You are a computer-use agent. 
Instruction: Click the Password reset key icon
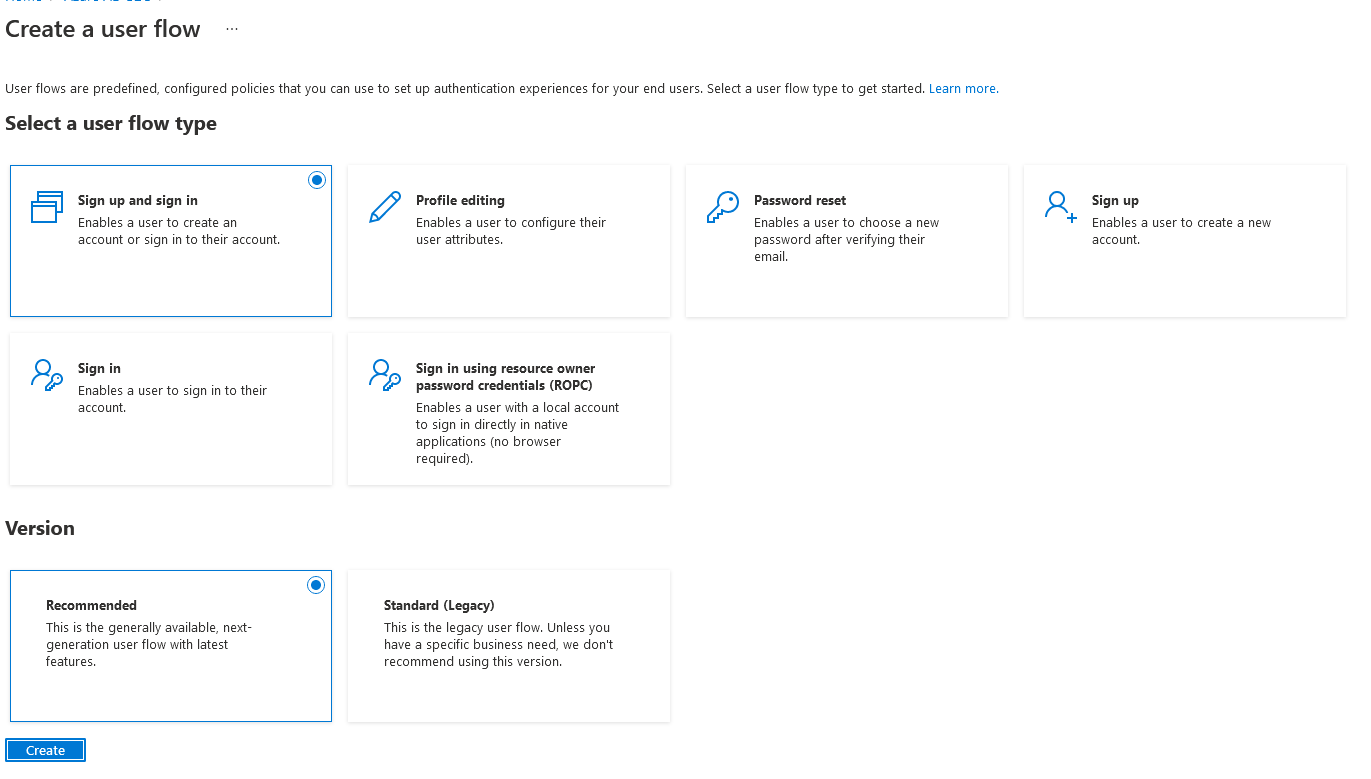(723, 207)
